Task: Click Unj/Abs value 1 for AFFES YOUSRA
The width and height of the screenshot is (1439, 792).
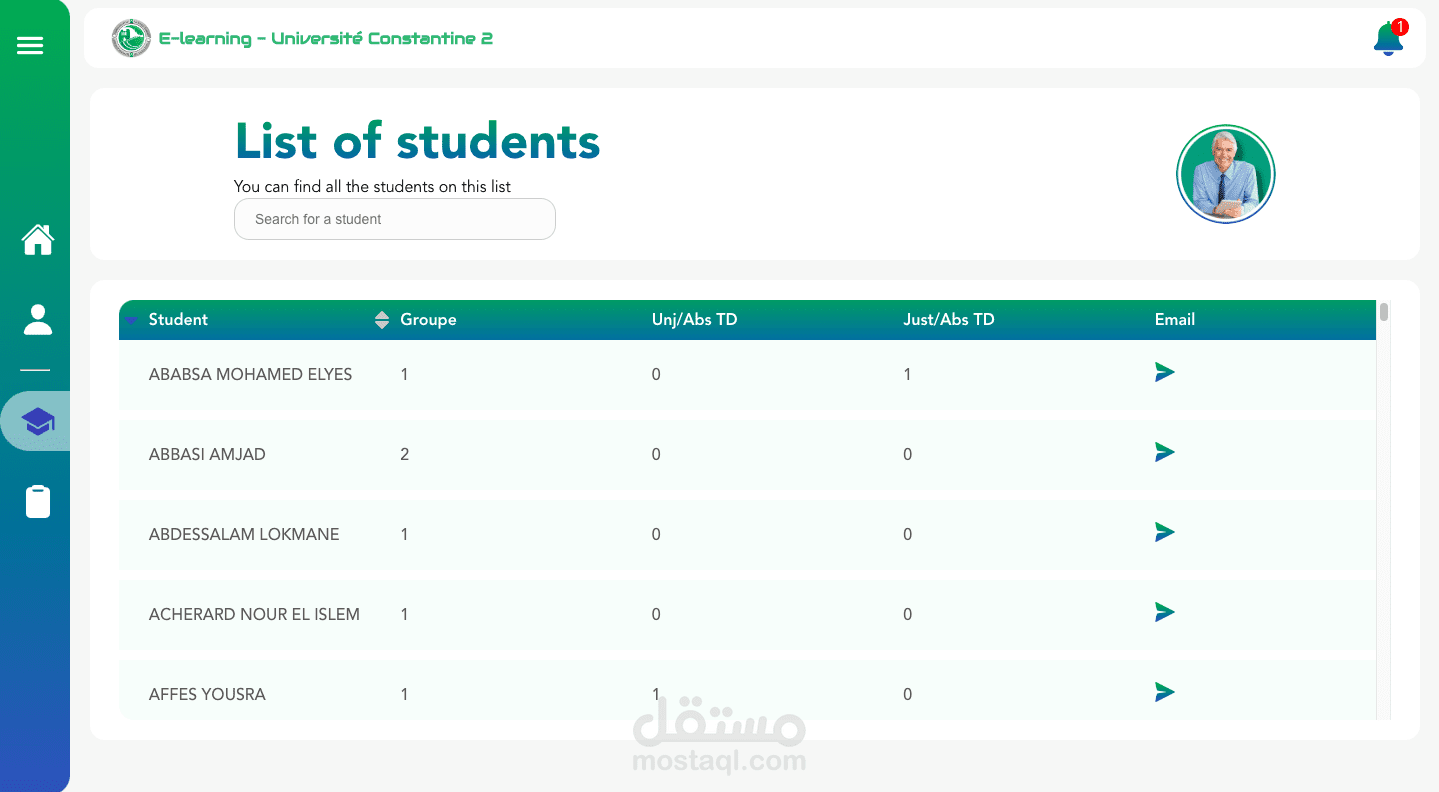Action: click(x=656, y=695)
